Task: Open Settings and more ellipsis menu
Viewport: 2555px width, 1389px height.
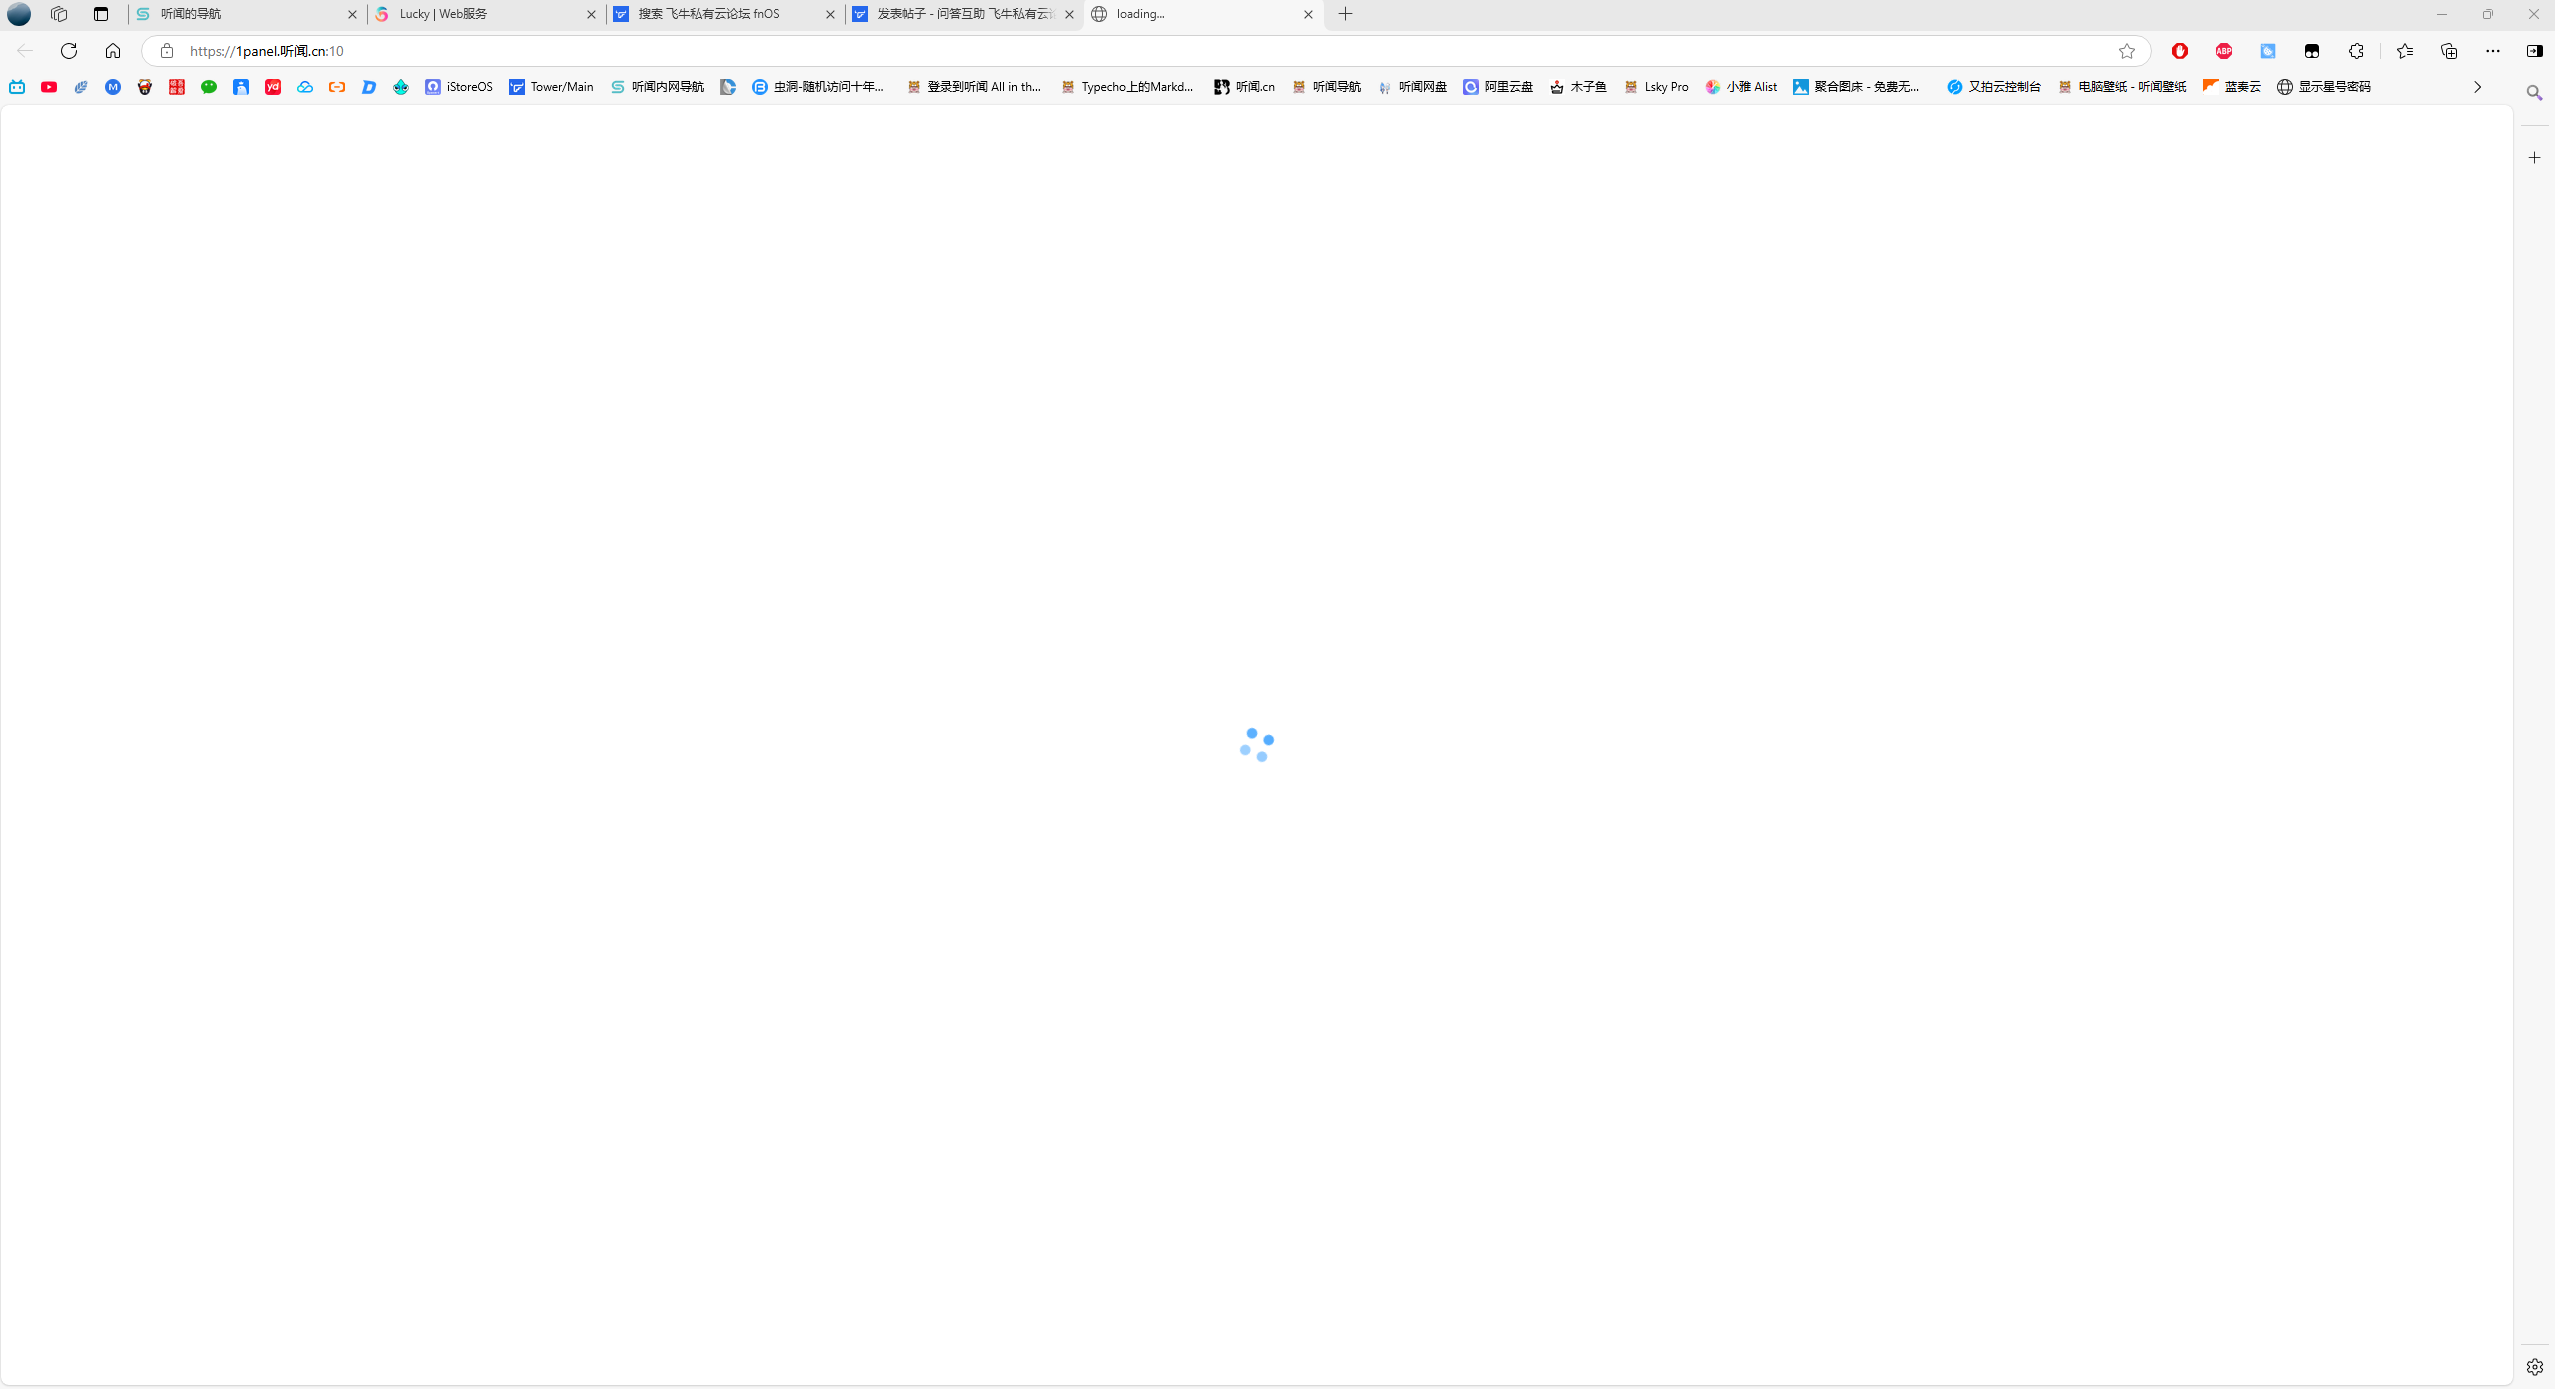Action: [2493, 51]
